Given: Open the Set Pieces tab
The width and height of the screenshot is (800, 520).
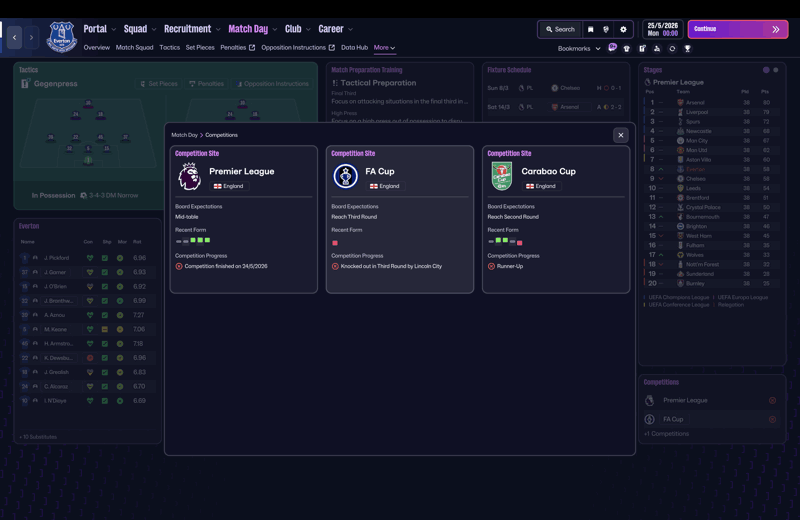Looking at the screenshot, I should 200,47.
